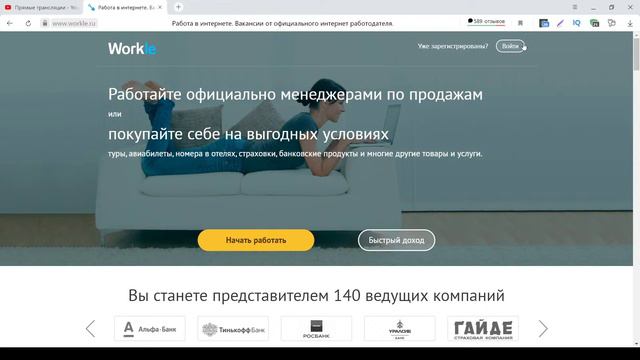Open the browser hamburger menu

pyautogui.click(x=575, y=7)
